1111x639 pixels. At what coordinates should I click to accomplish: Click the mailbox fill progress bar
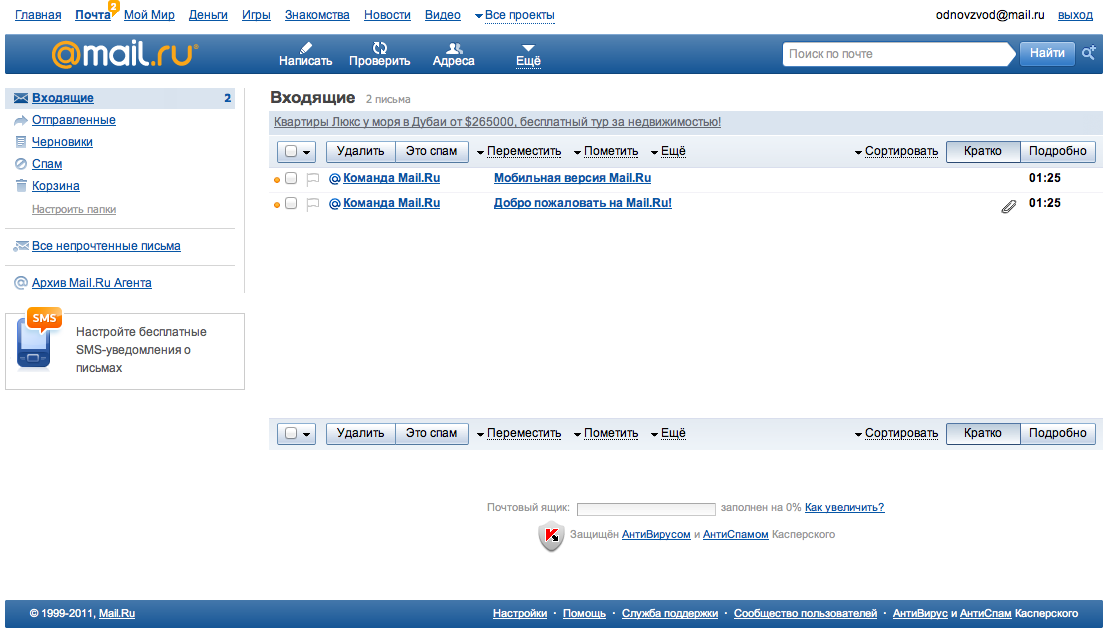(646, 509)
